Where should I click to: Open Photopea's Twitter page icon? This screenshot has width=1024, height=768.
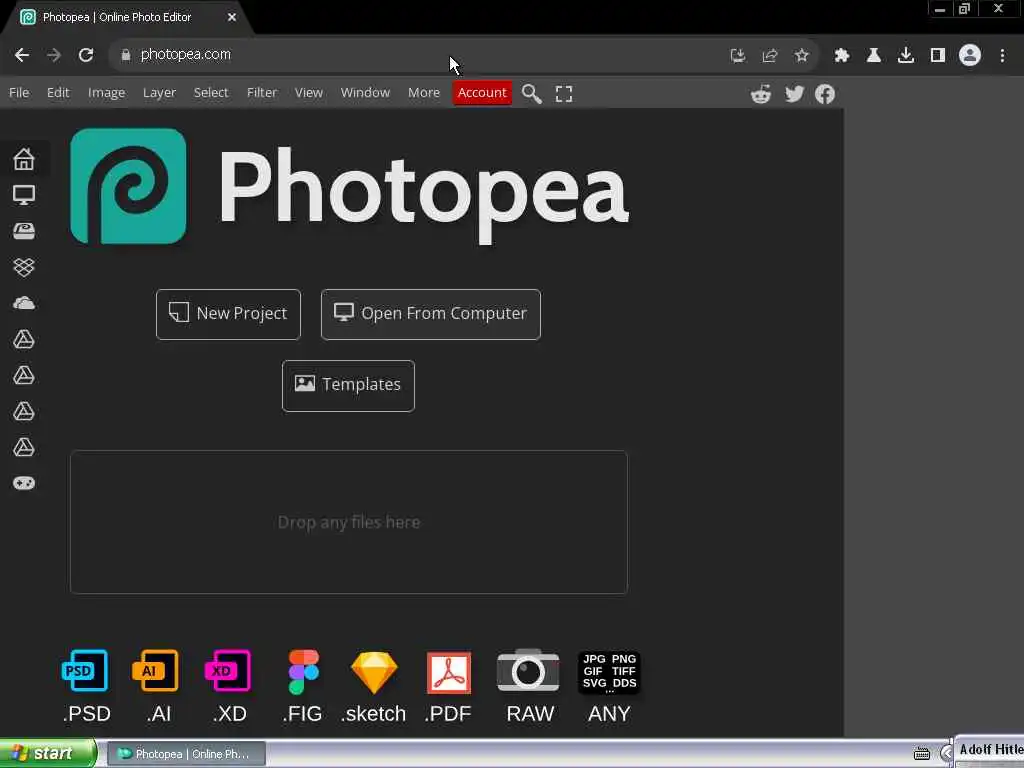coord(794,94)
